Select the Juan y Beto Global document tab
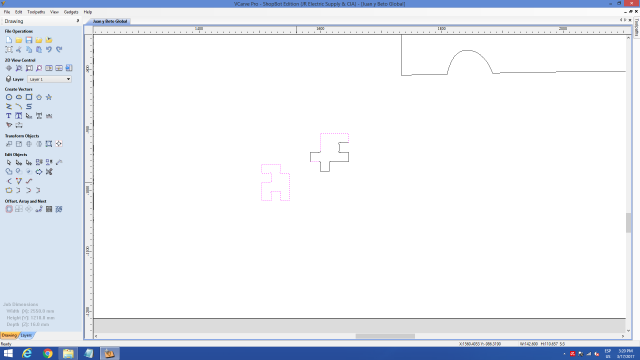 (x=110, y=21)
